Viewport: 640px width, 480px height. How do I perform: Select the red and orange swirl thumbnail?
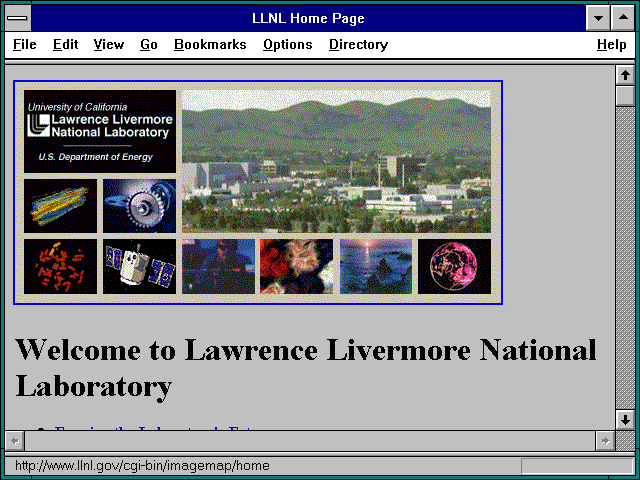click(297, 266)
